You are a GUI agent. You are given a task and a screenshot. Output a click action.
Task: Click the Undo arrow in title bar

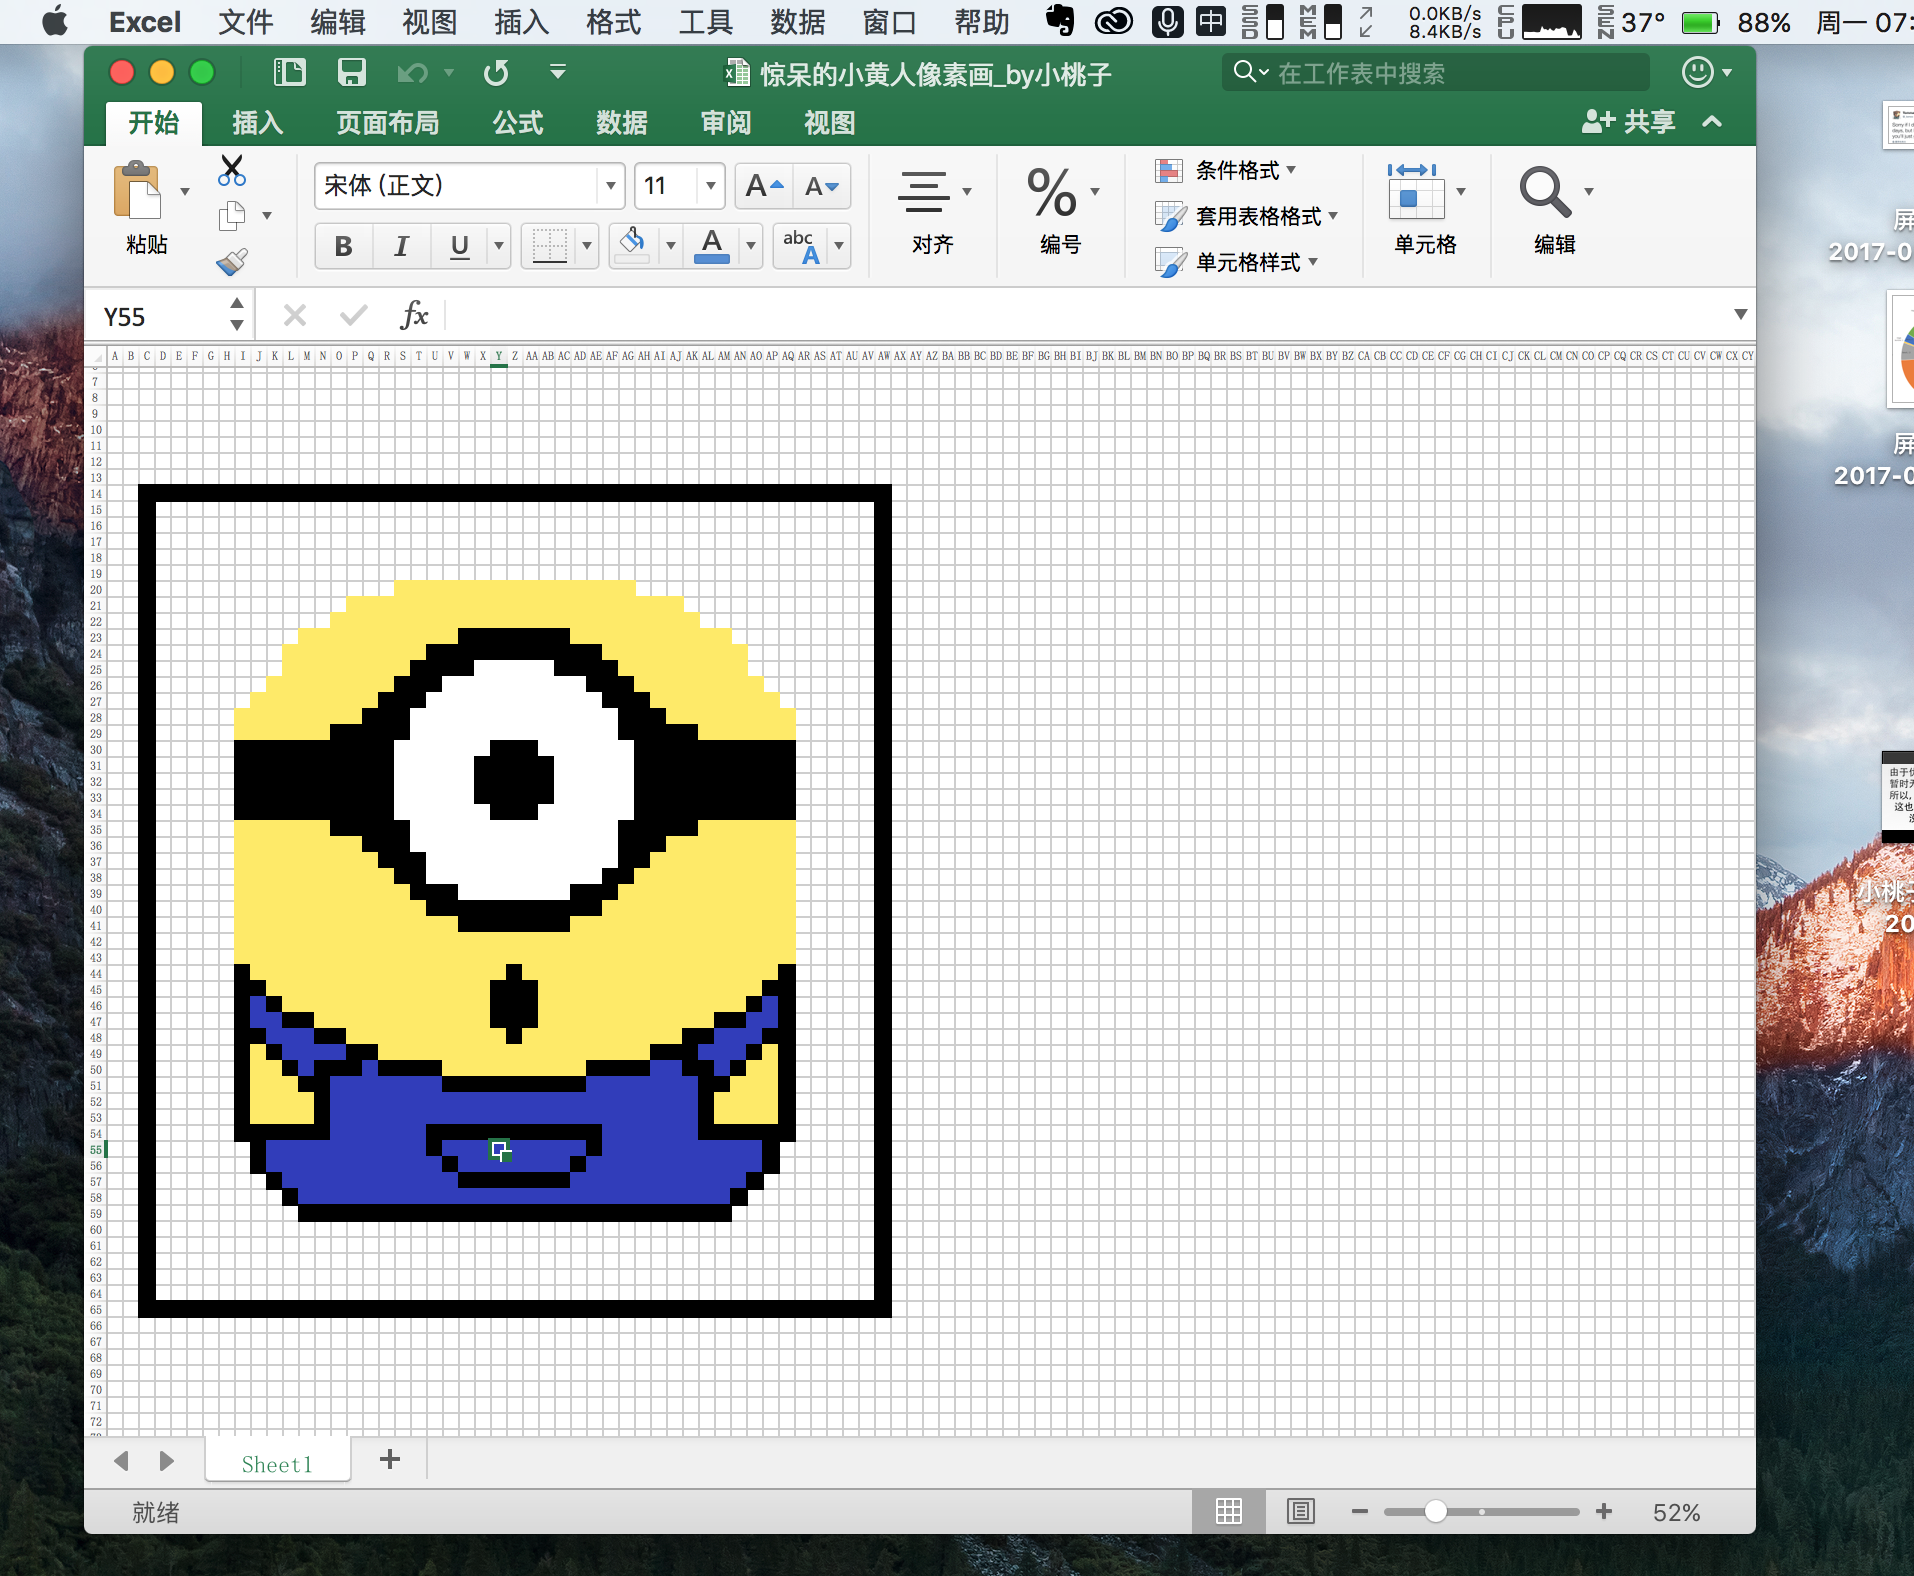412,72
